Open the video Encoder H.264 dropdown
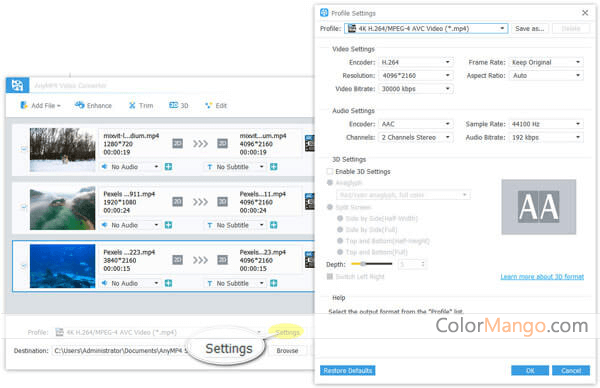Image resolution: width=600 pixels, height=388 pixels. coord(416,62)
